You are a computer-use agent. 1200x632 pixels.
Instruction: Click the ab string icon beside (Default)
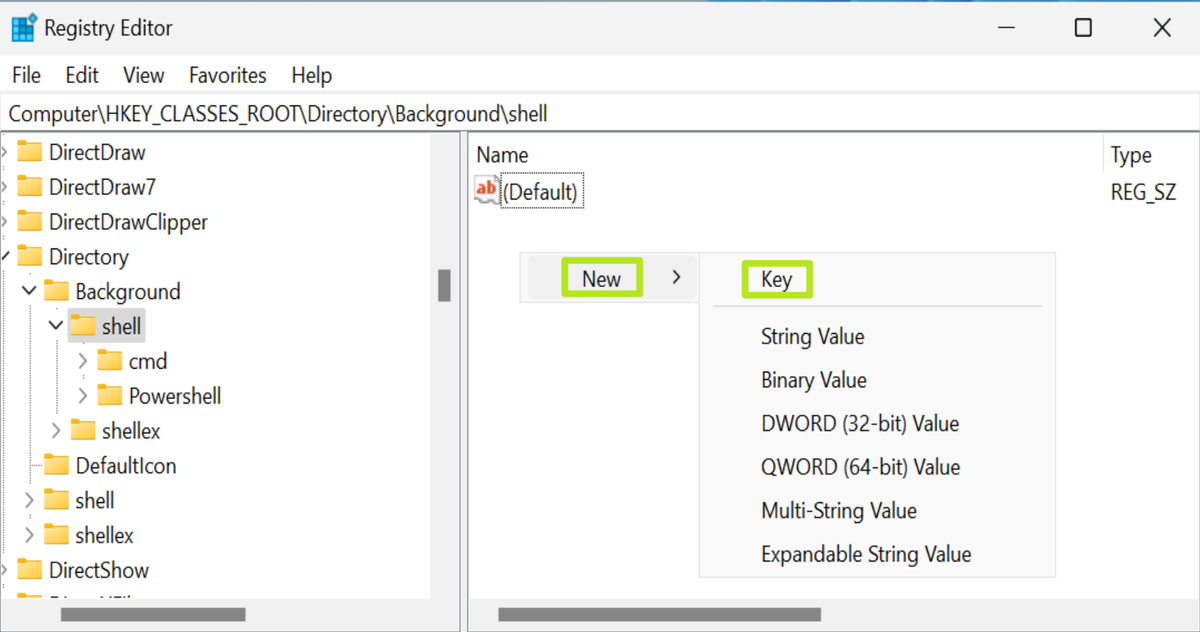[x=486, y=190]
